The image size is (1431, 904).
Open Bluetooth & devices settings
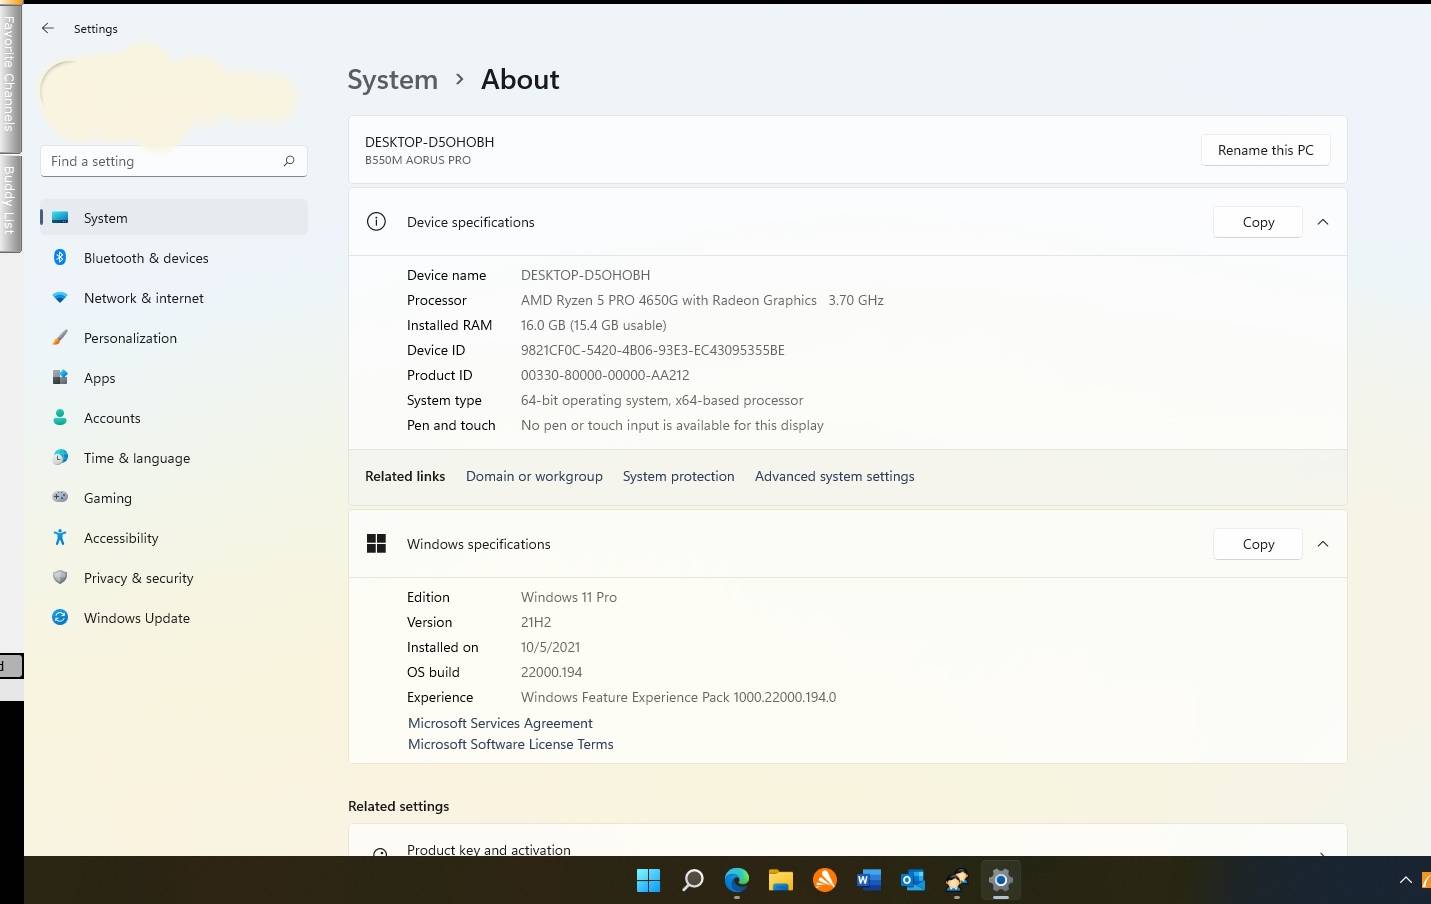(174, 257)
